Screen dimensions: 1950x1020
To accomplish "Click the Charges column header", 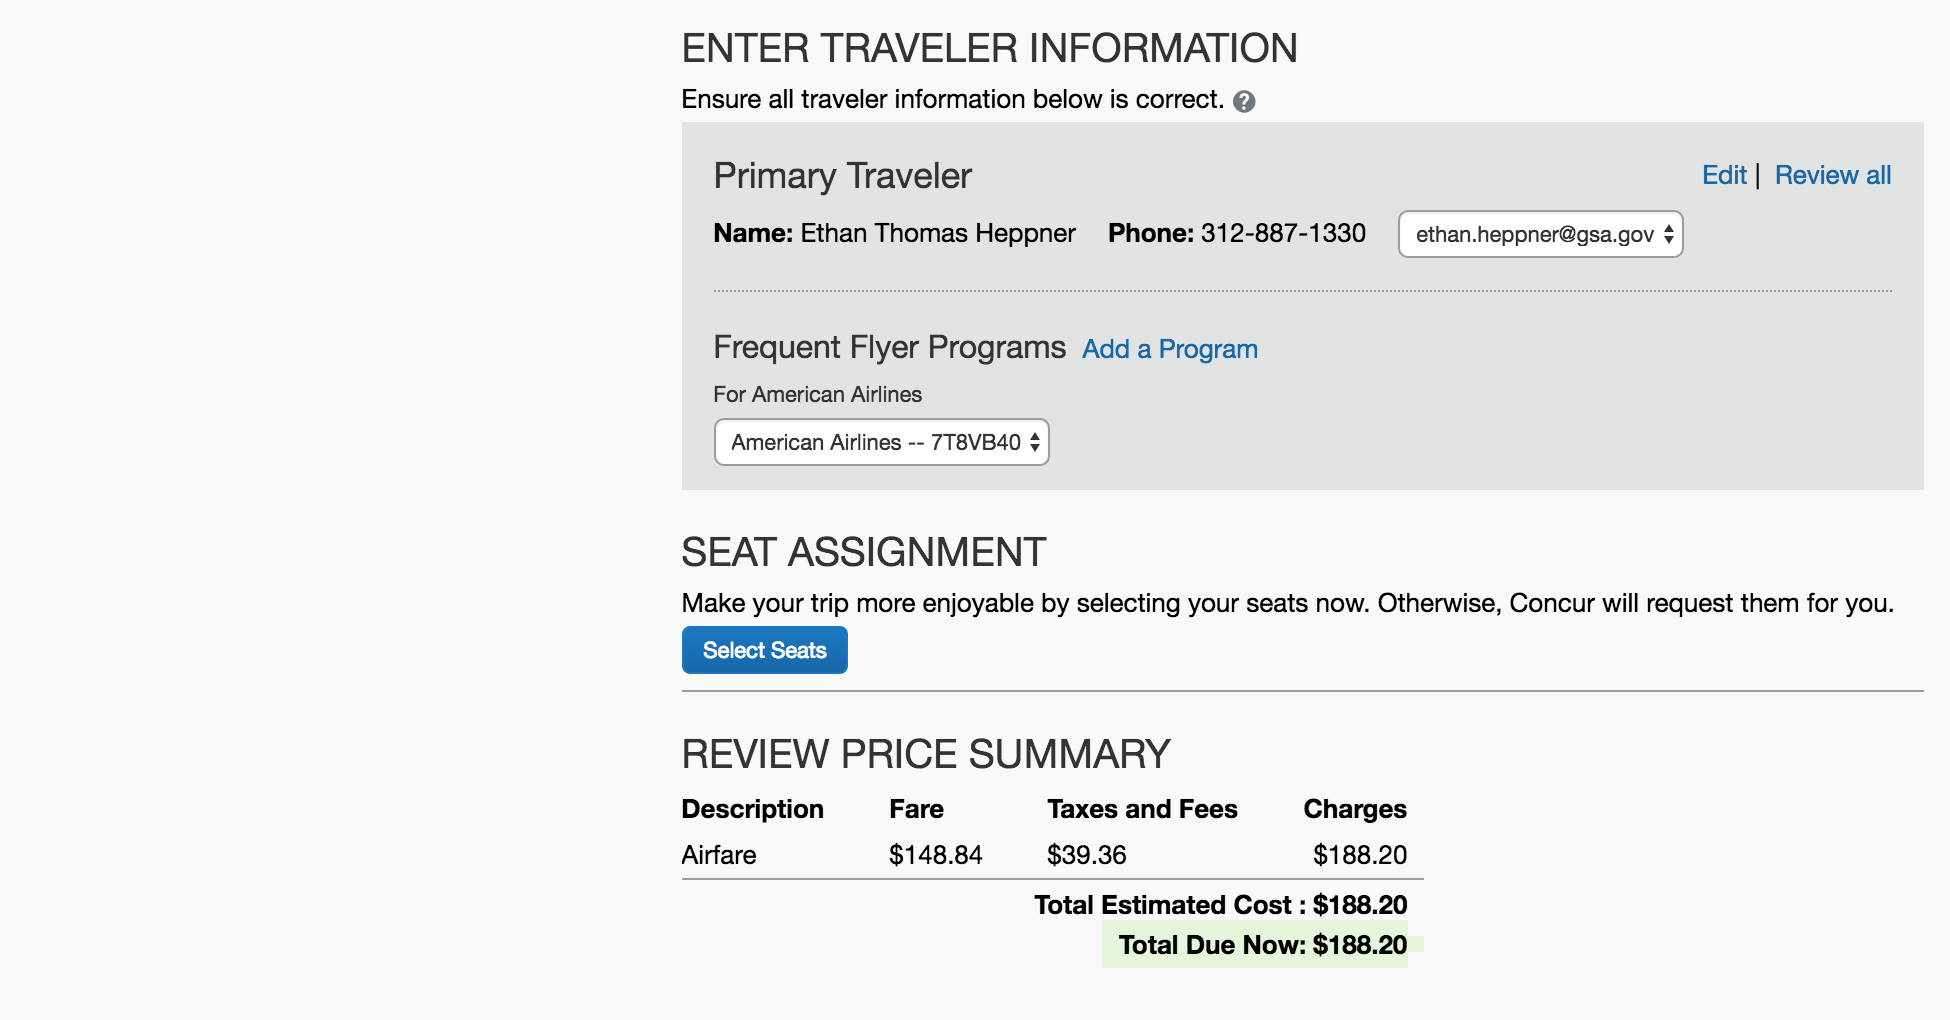I will [1354, 809].
